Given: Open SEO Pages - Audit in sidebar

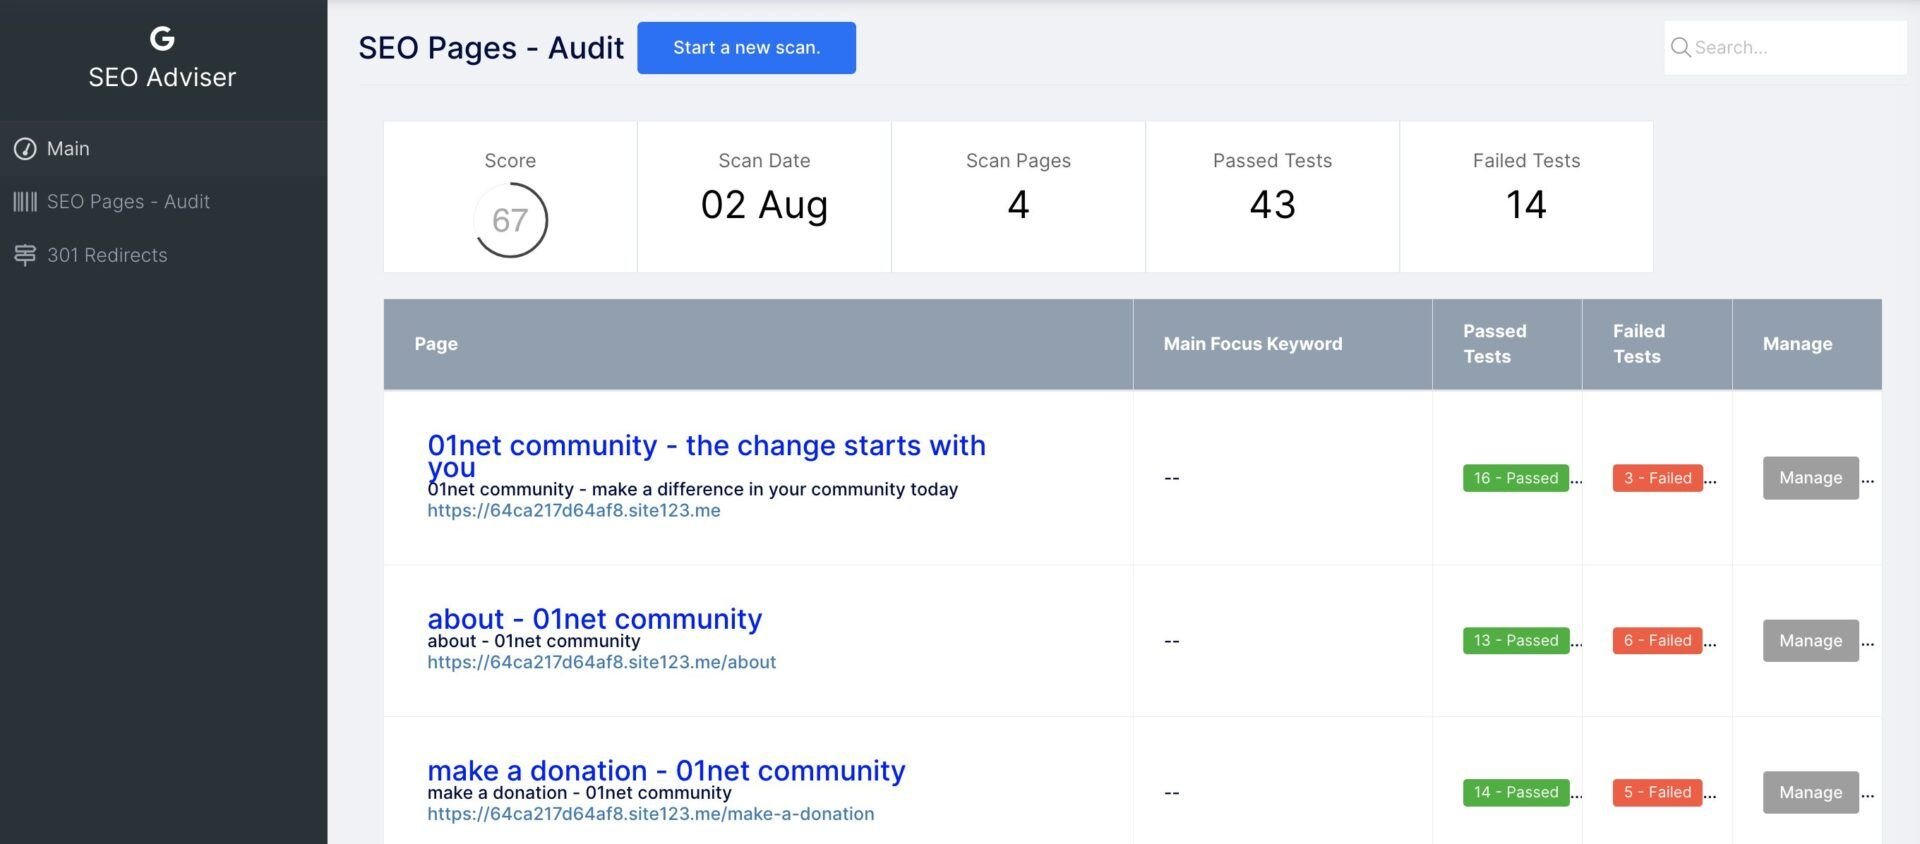Looking at the screenshot, I should (163, 202).
